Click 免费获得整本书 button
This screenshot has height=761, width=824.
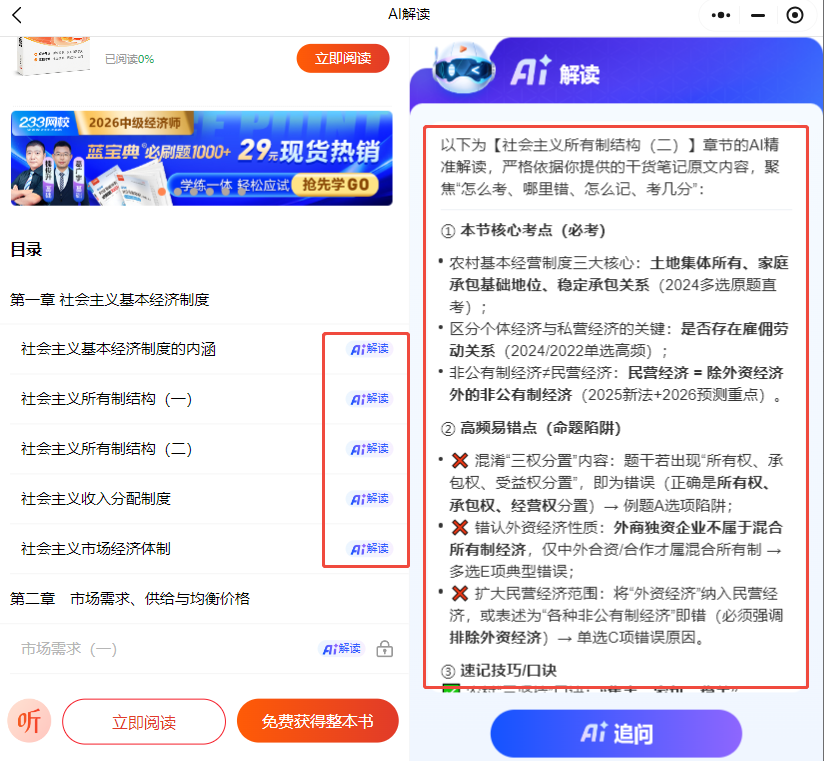(x=317, y=721)
